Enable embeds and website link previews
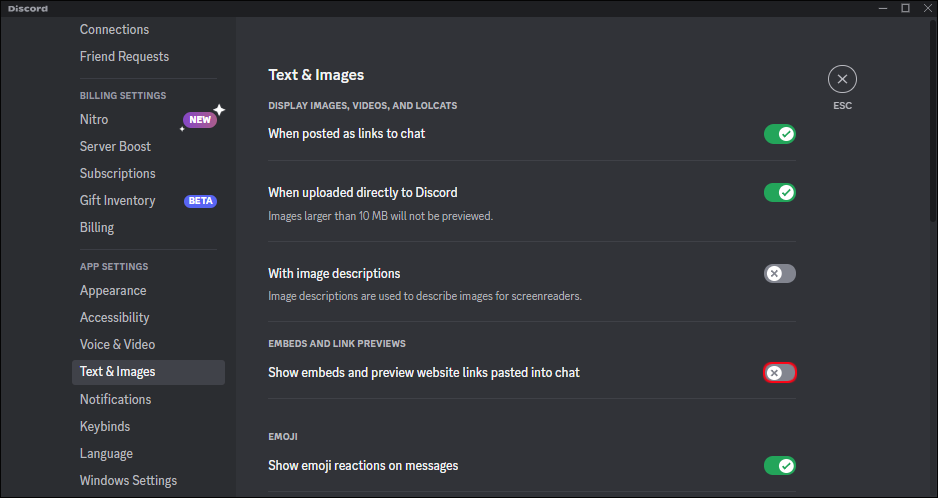 click(779, 372)
